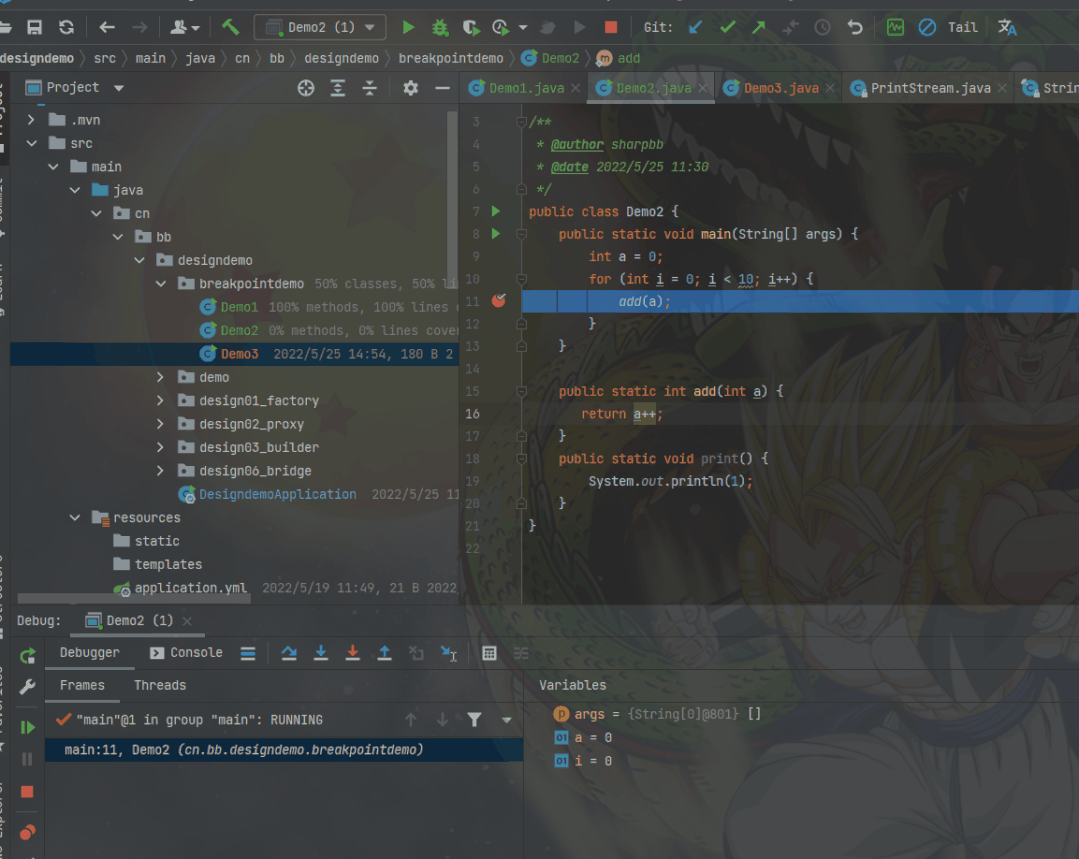Collapse the breakpointdemo package folder
1079x859 pixels.
pos(161,284)
